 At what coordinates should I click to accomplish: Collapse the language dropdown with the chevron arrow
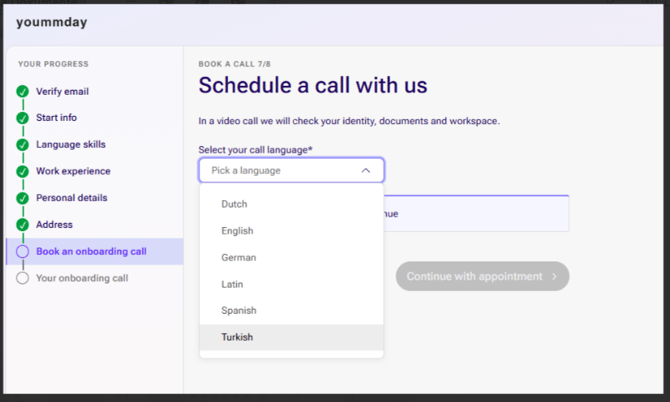pos(366,170)
